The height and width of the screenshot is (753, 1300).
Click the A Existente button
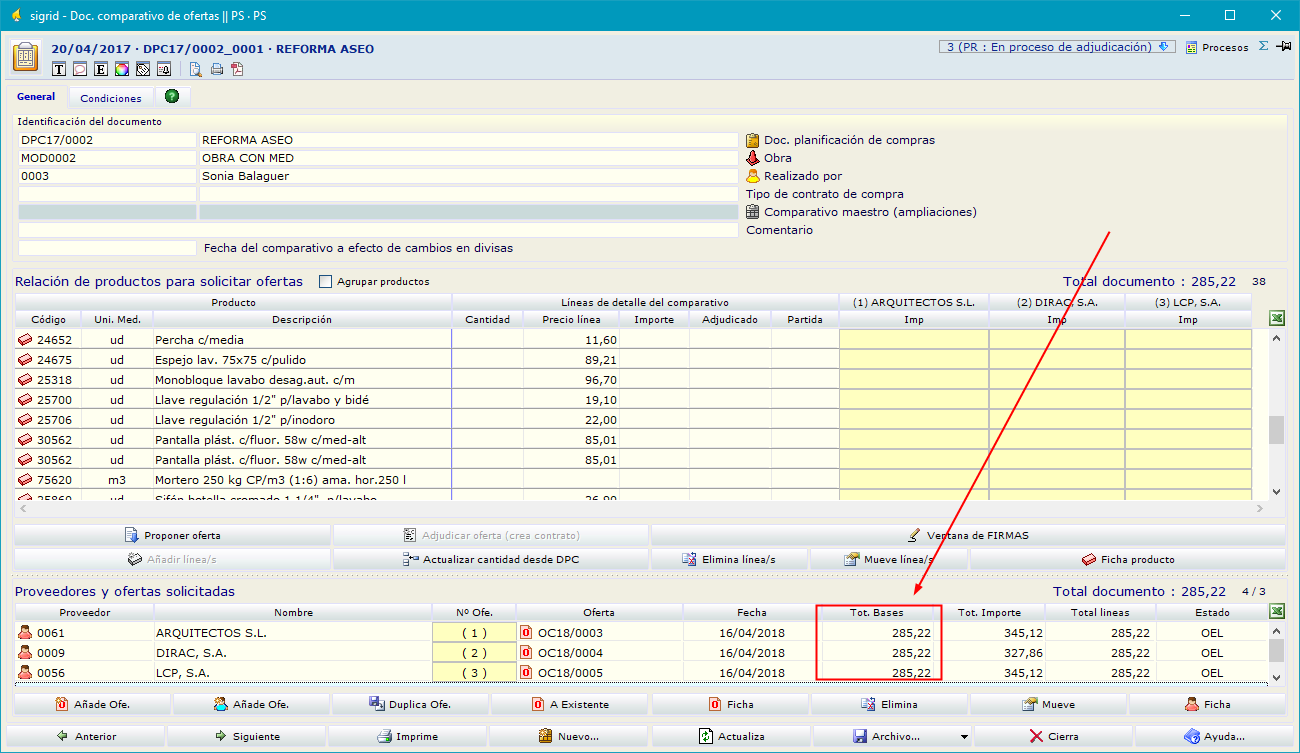(x=570, y=704)
